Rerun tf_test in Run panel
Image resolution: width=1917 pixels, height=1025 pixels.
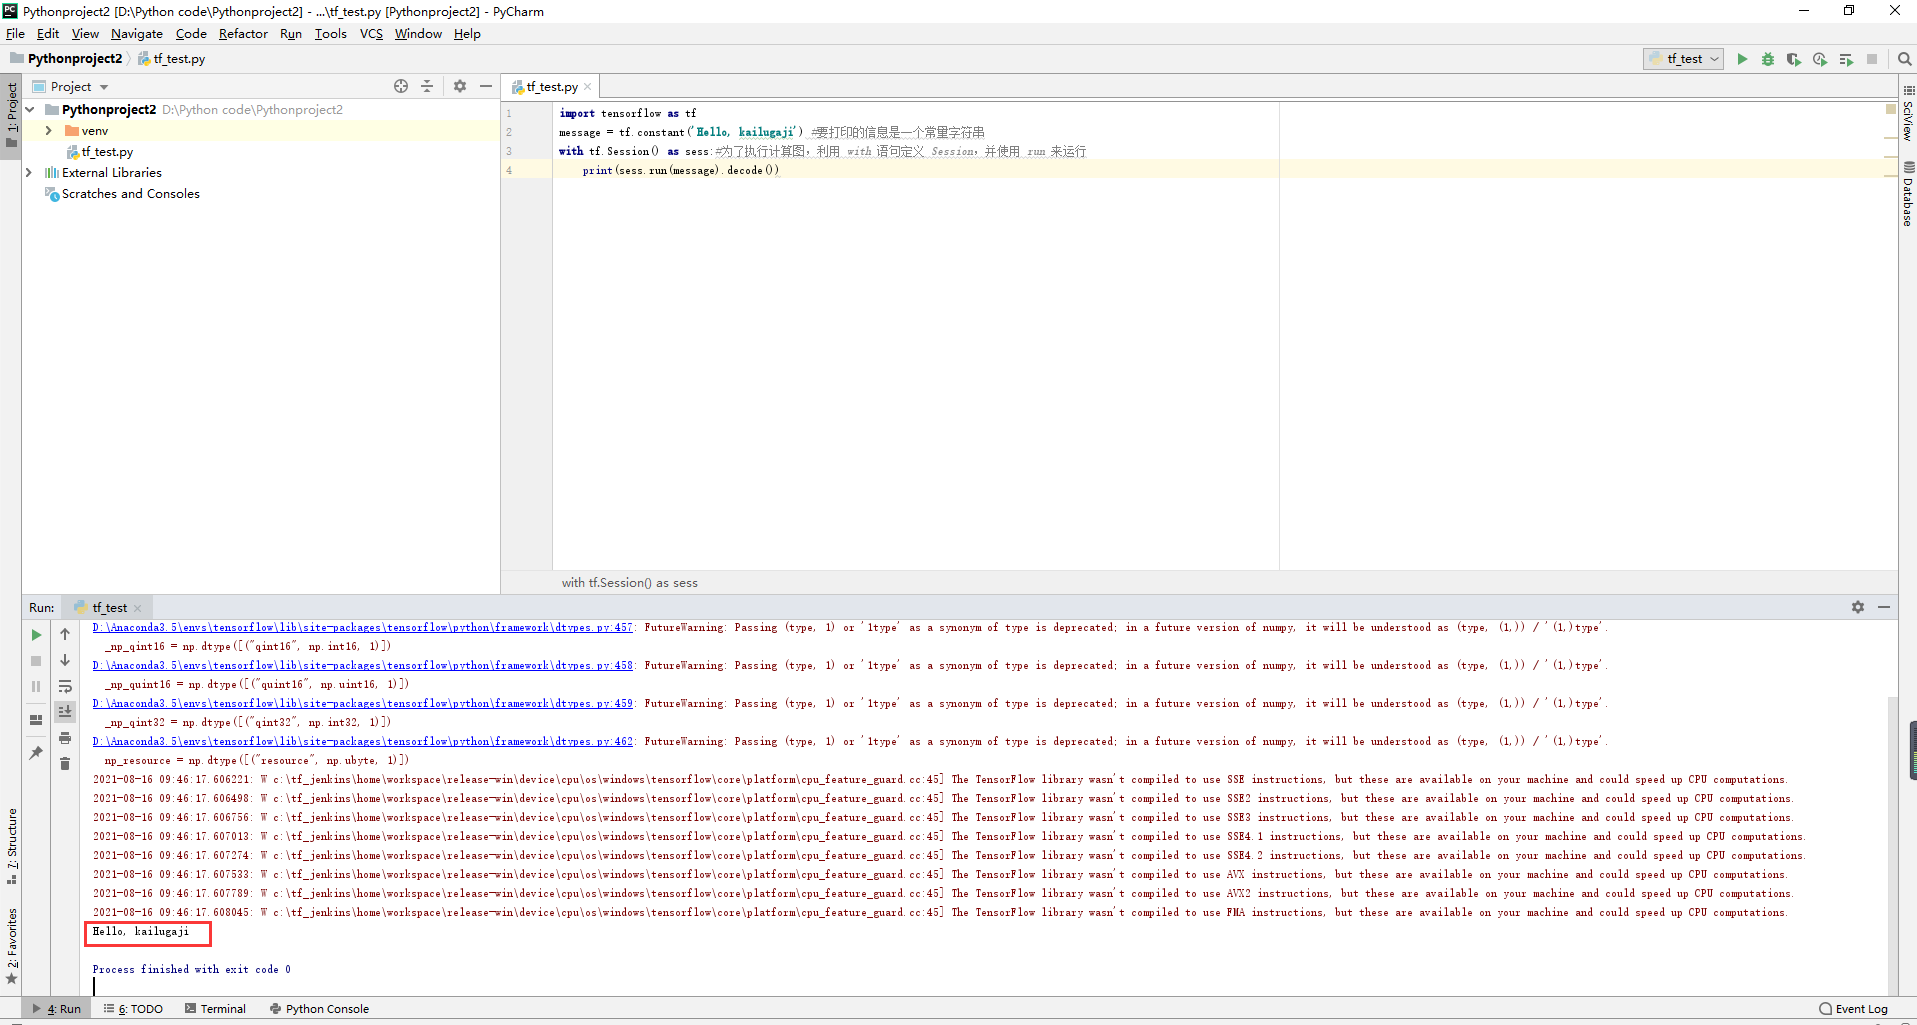click(x=36, y=635)
